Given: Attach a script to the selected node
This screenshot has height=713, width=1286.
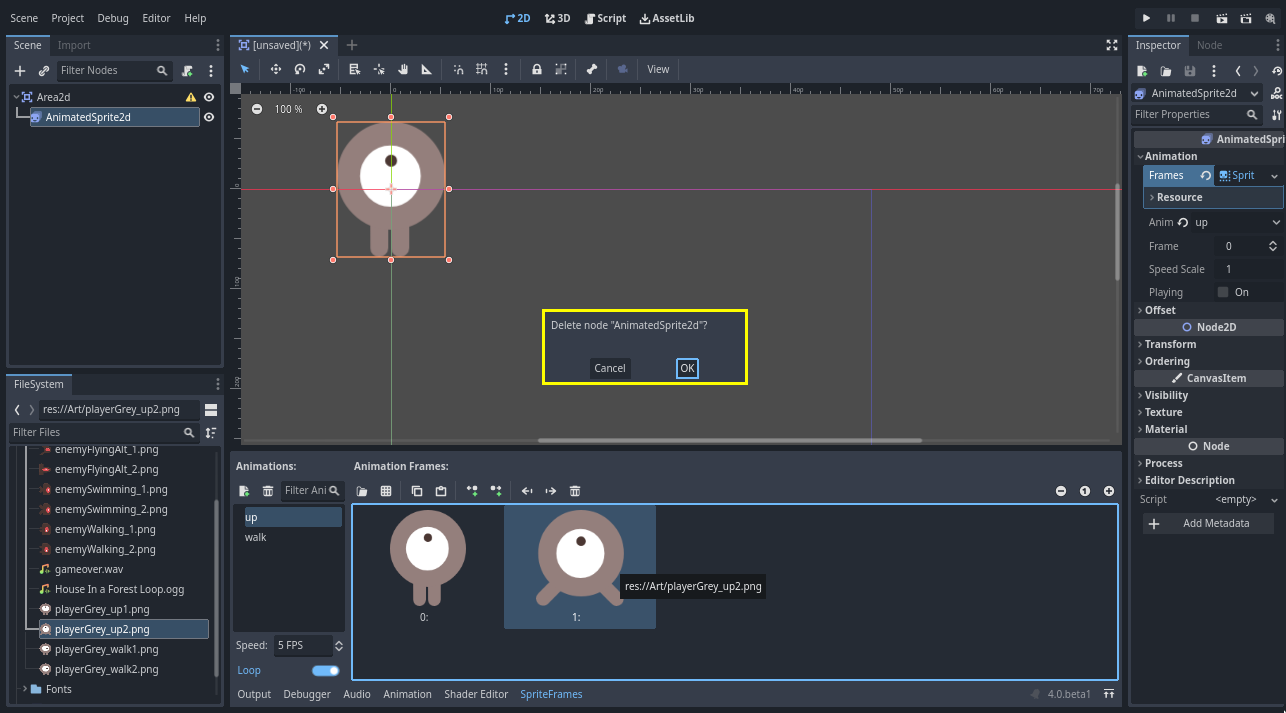Looking at the screenshot, I should click(187, 71).
